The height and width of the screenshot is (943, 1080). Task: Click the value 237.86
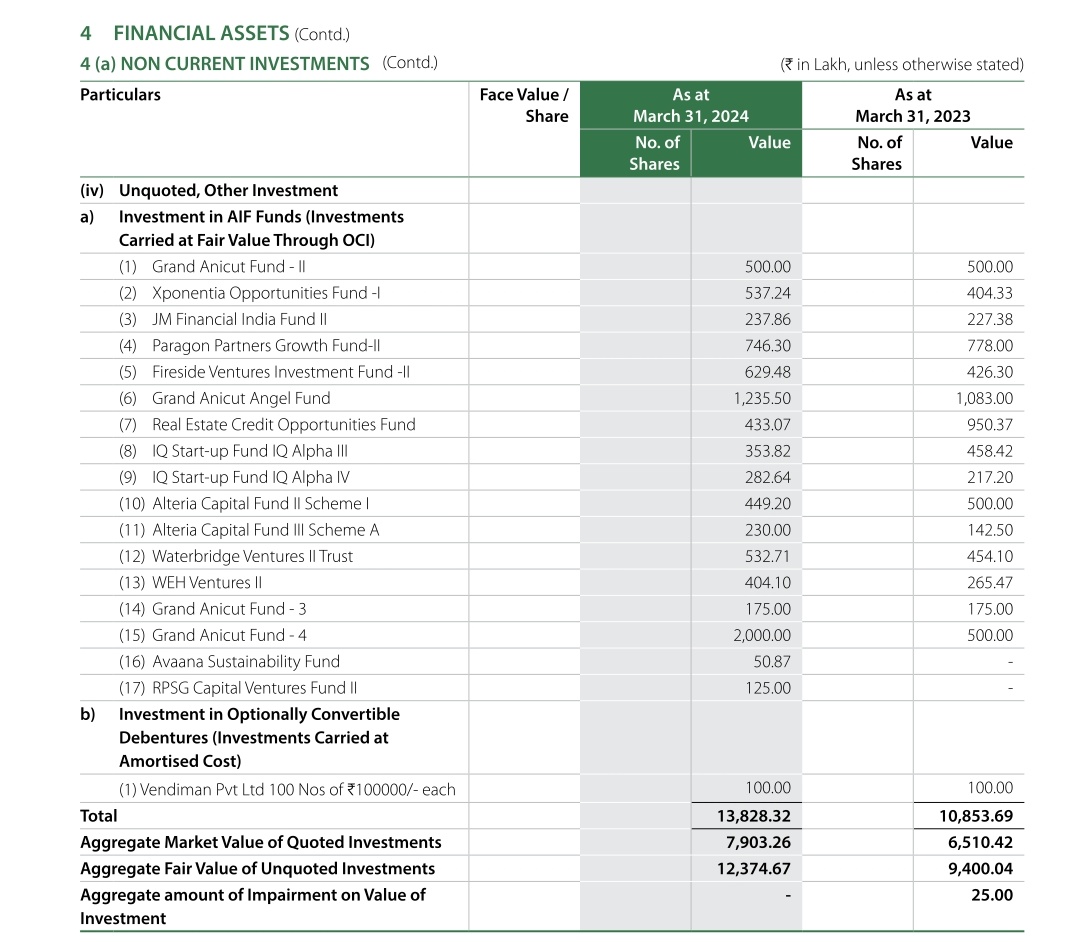(767, 319)
